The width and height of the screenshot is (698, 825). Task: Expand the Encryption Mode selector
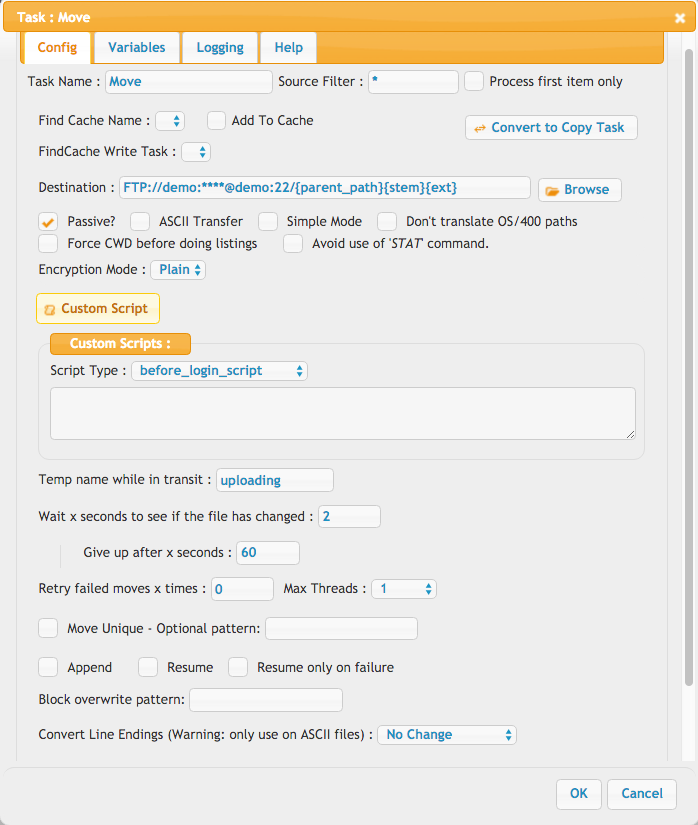pyautogui.click(x=178, y=270)
